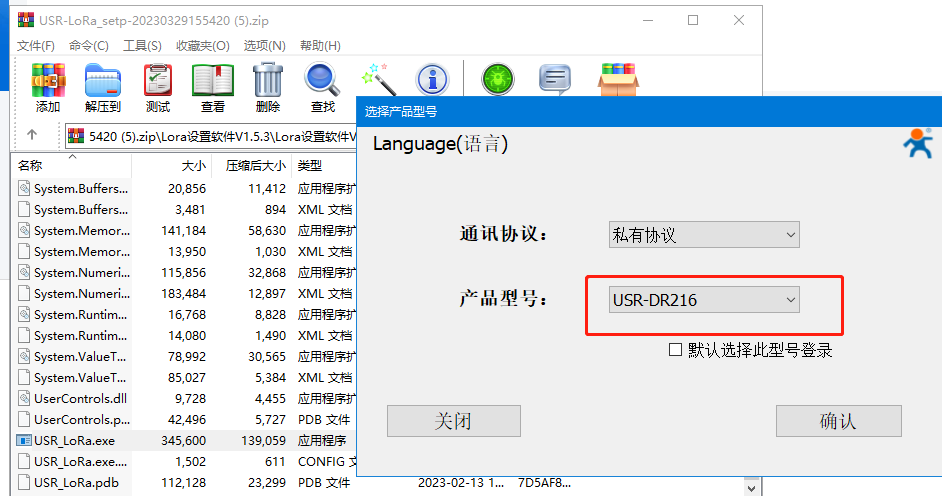942x496 pixels.
Task: Open the 工具(S) menu
Action: (x=142, y=46)
